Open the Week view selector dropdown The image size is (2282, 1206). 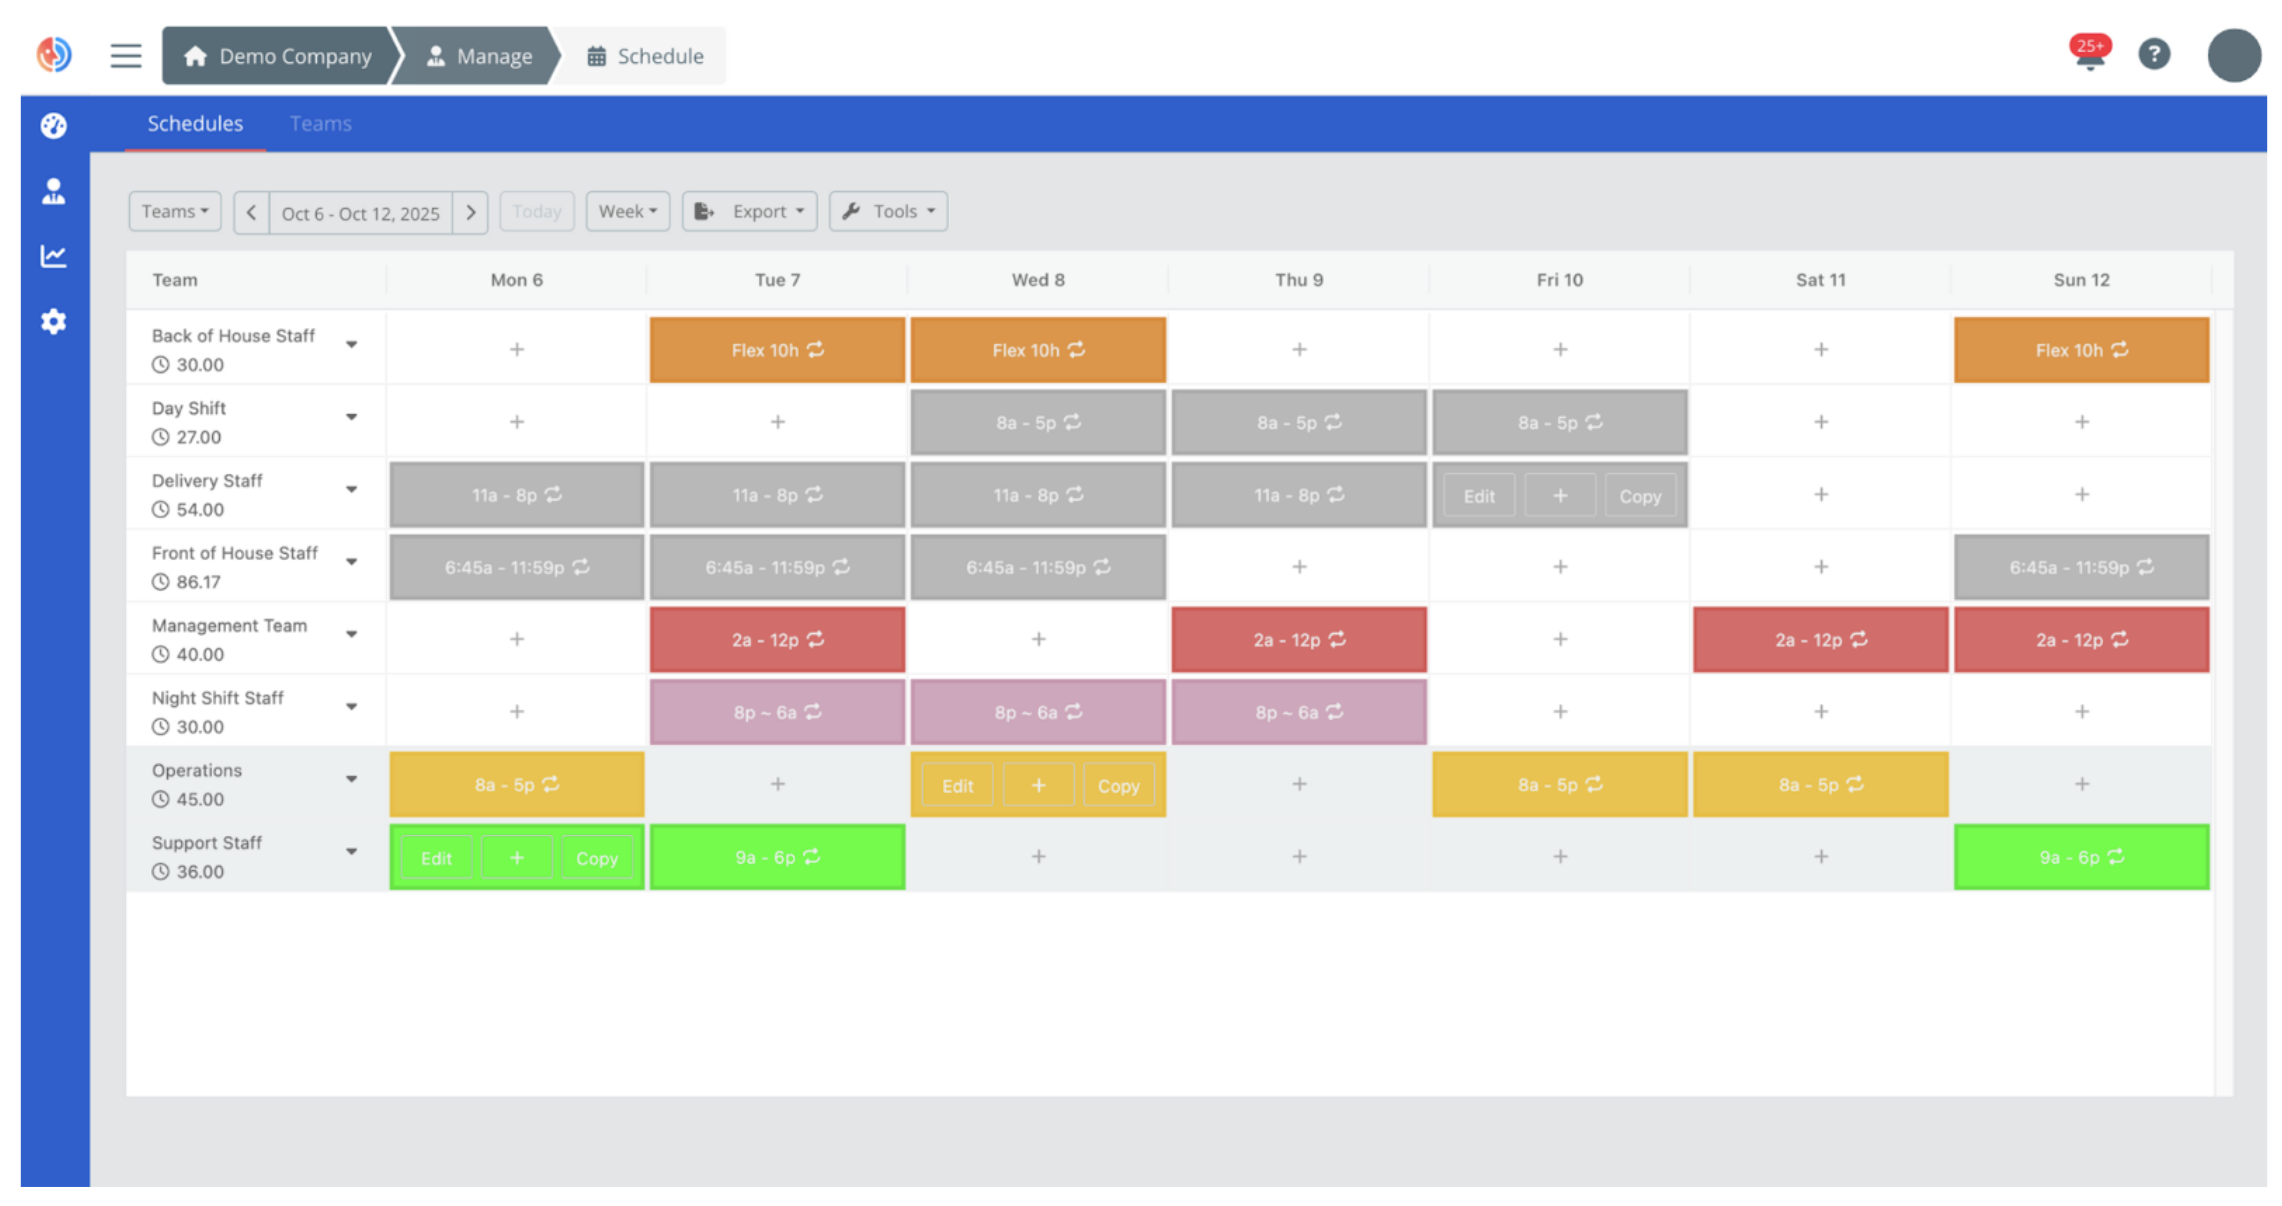[627, 211]
